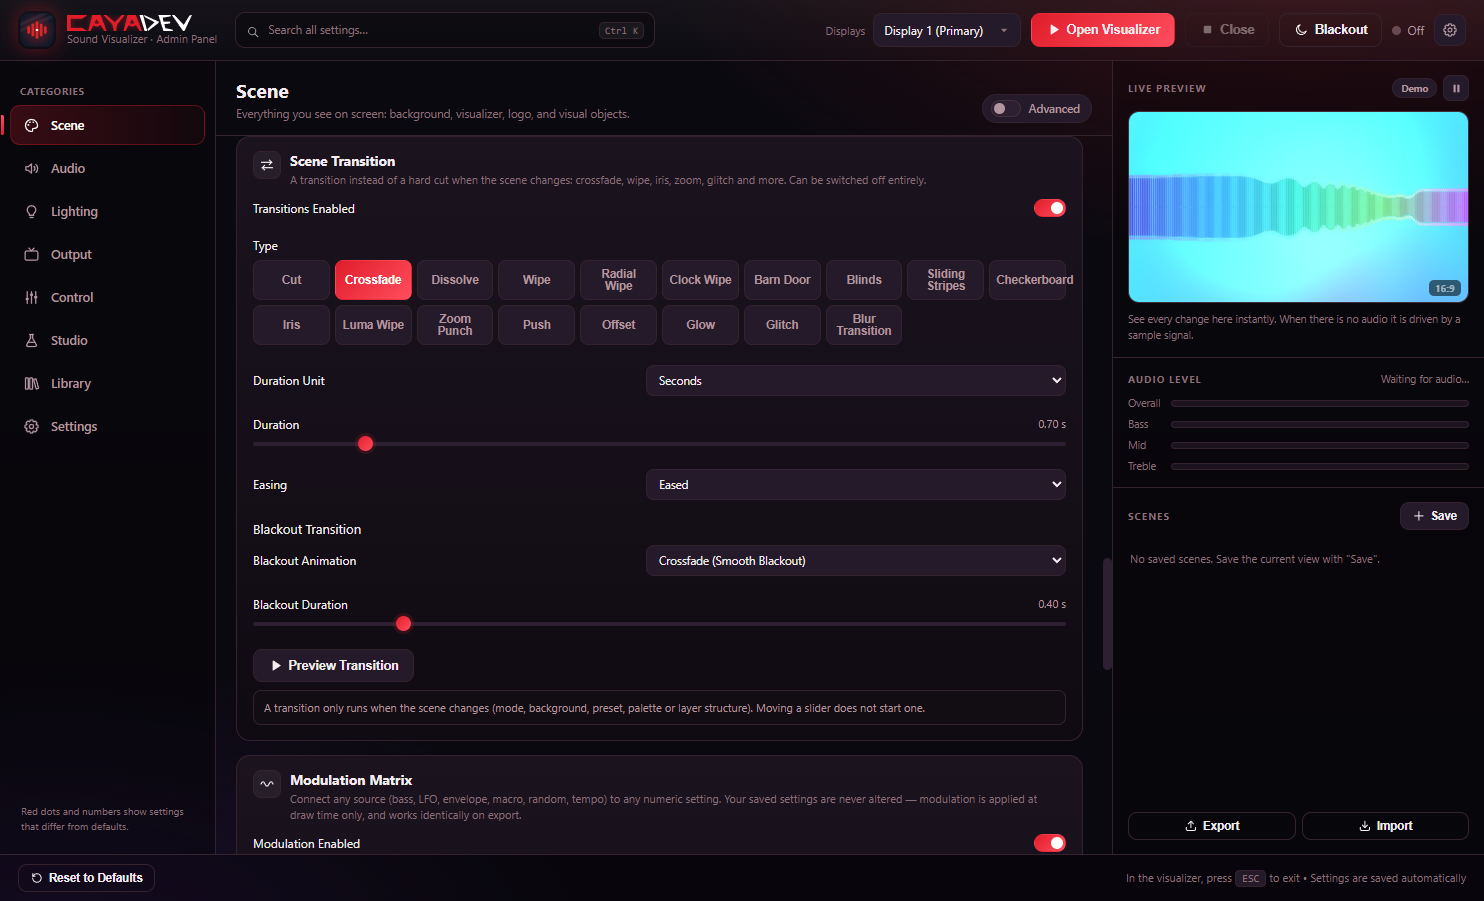The height and width of the screenshot is (901, 1484).
Task: Adjust the Blackout Duration slider handle
Action: 404,624
